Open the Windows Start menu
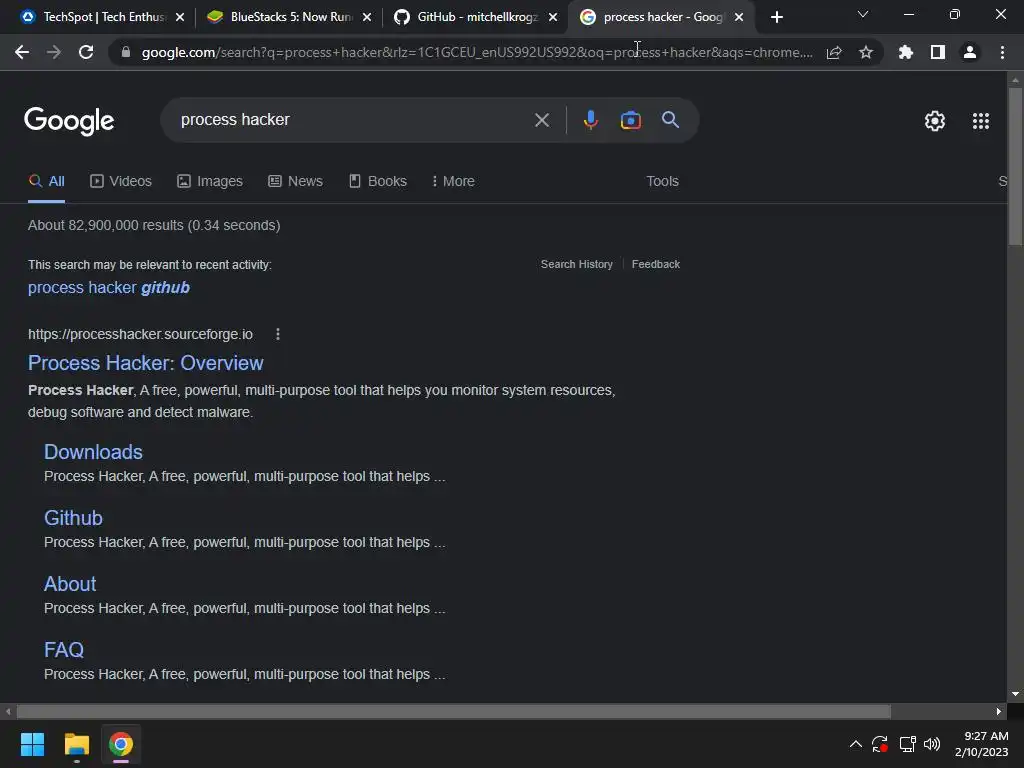 click(32, 744)
